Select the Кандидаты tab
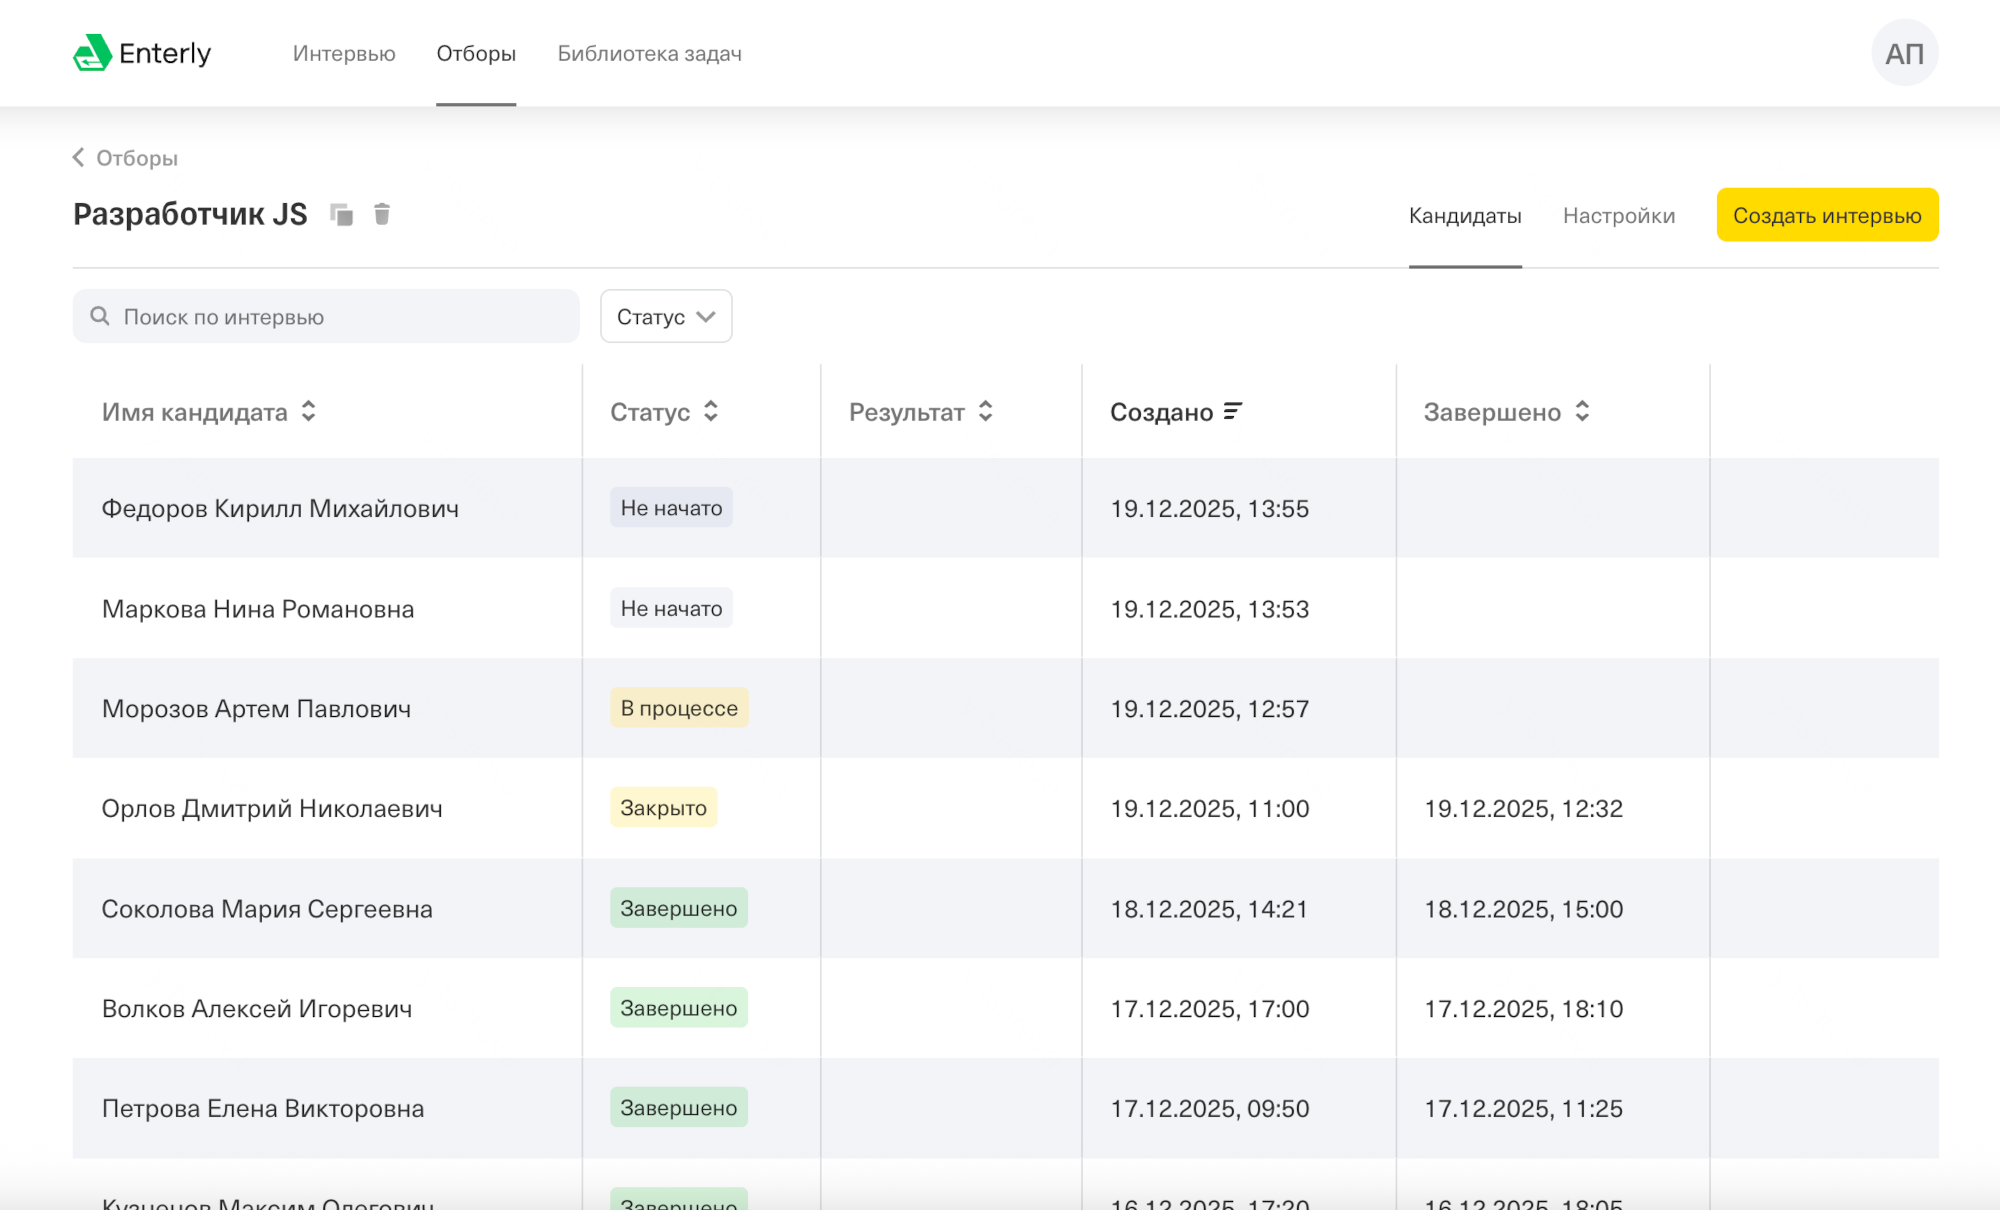The image size is (2000, 1210). [1465, 215]
